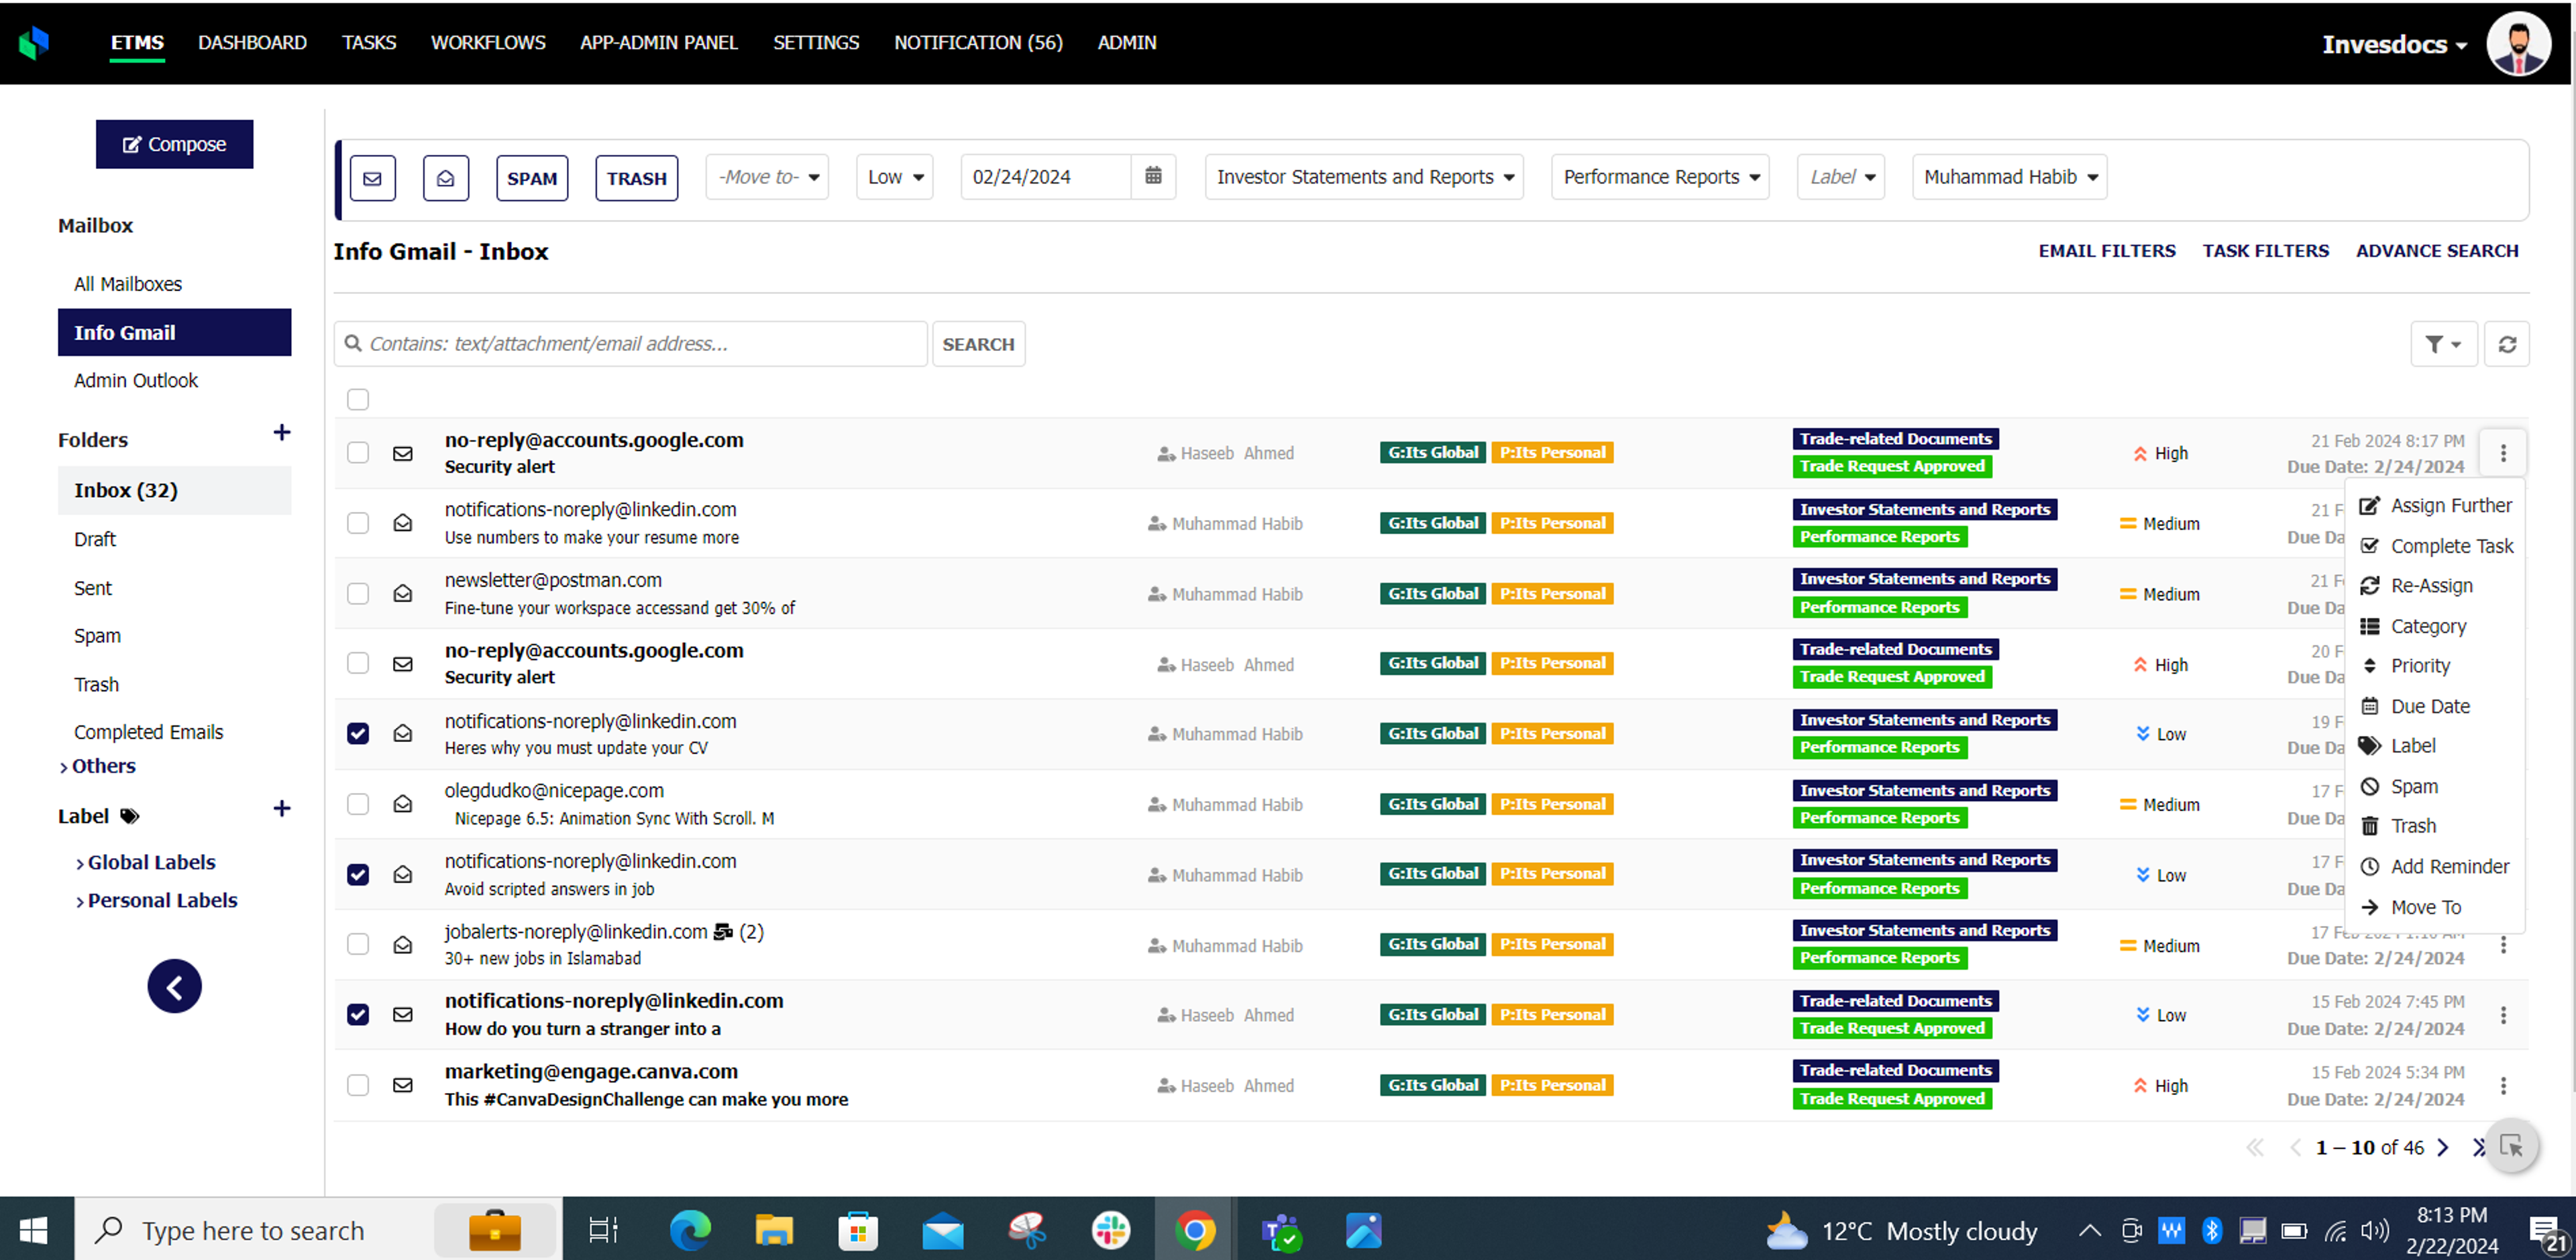2576x1260 pixels.
Task: Go to first page using double-left arrows
Action: click(x=2254, y=1147)
